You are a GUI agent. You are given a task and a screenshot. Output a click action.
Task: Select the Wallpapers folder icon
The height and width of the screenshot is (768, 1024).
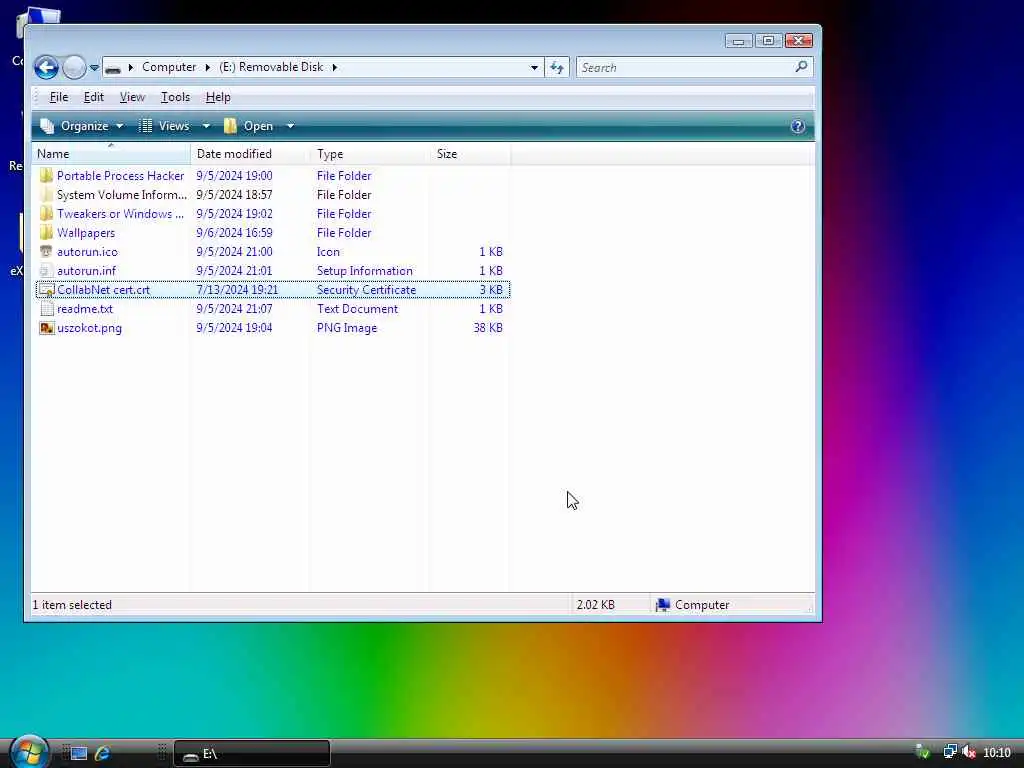pyautogui.click(x=46, y=232)
